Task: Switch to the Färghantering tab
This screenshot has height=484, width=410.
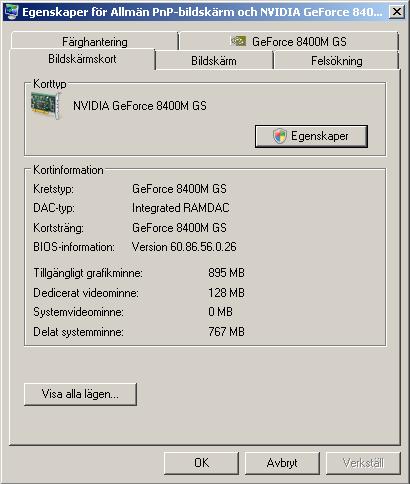Action: point(95,41)
